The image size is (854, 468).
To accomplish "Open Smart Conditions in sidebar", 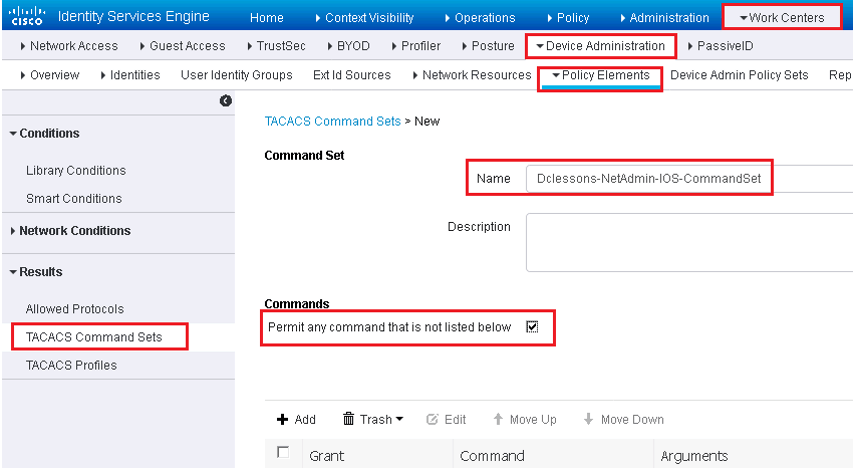I will pos(74,198).
